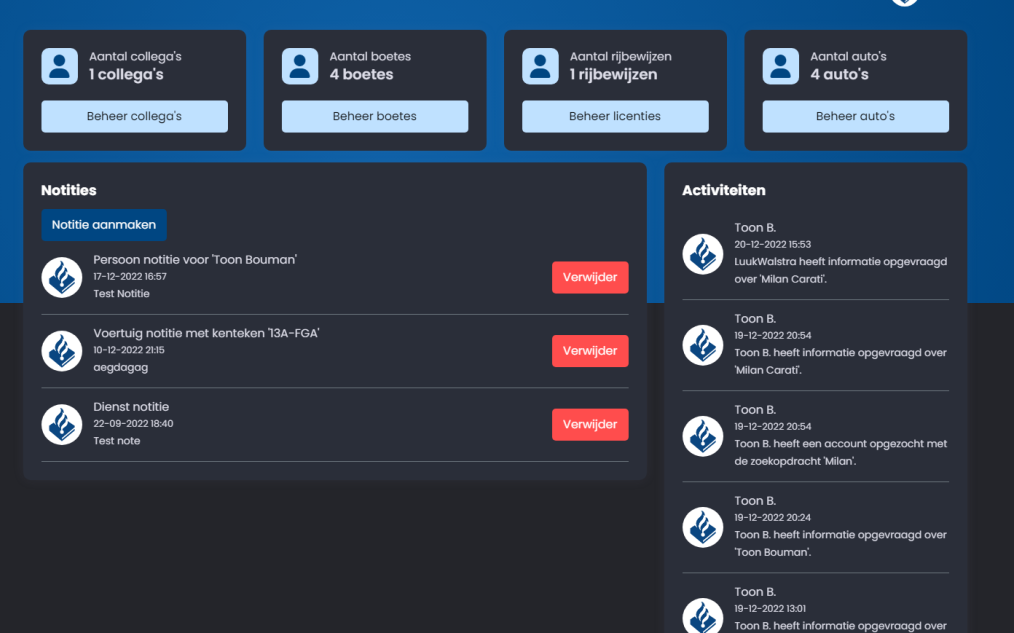Select the 'Persoon notitie voor Toon Bouman' title
Viewport: 1014px width, 633px height.
pyautogui.click(x=195, y=260)
